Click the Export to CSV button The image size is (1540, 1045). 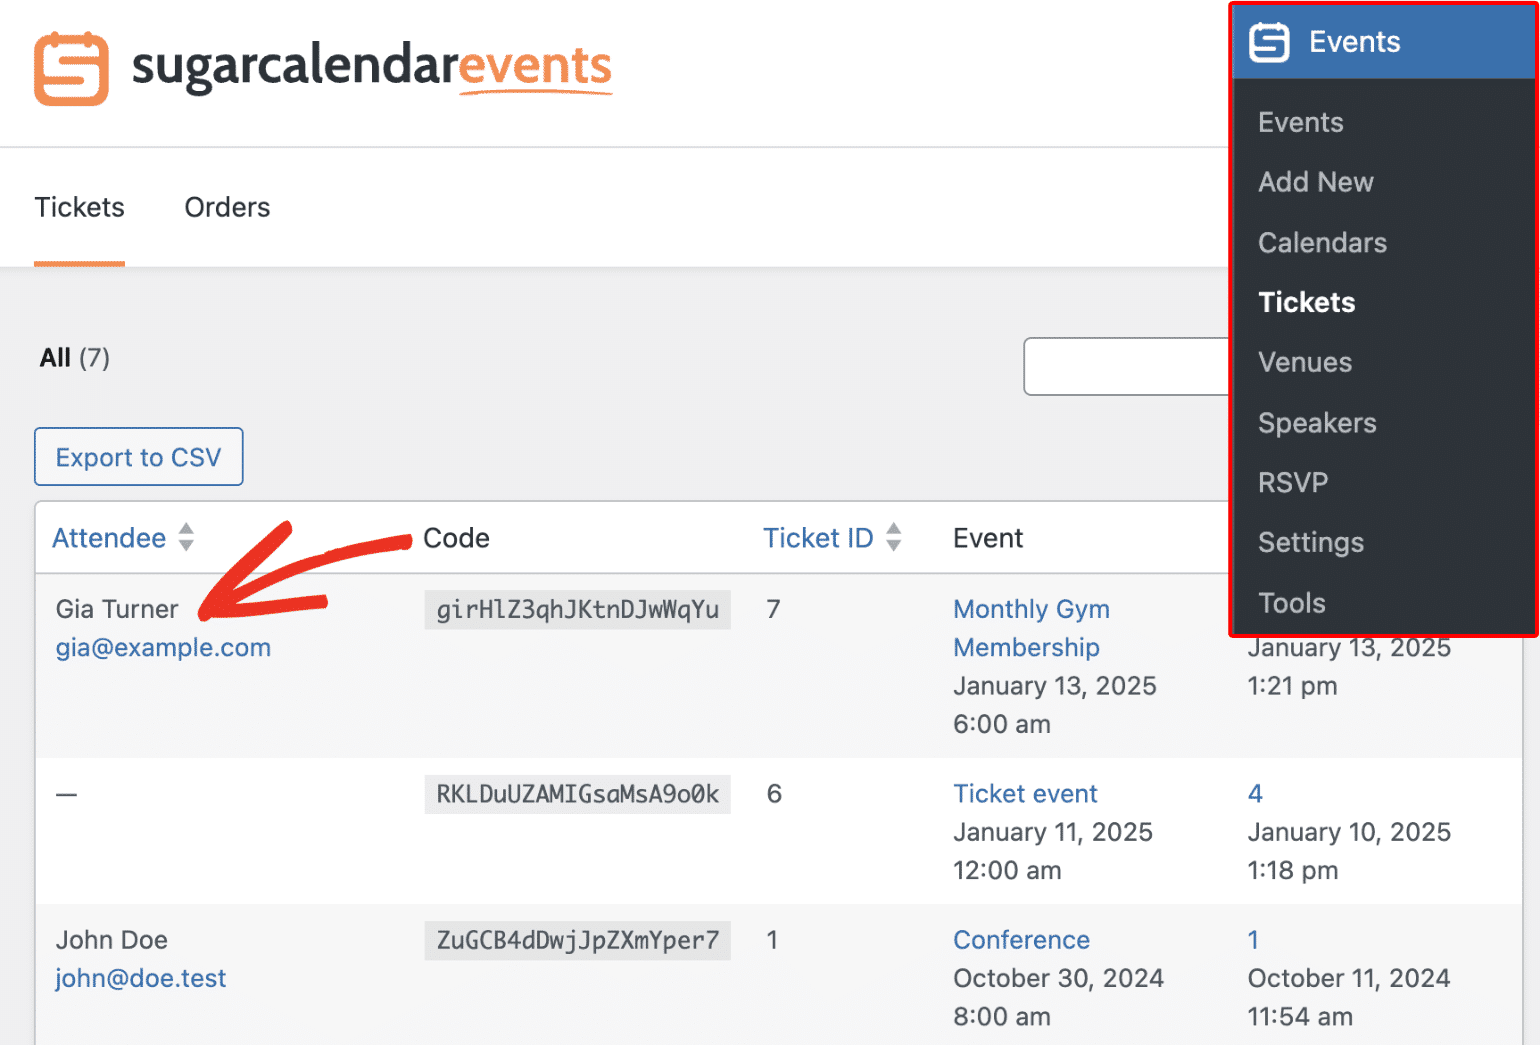coord(139,457)
